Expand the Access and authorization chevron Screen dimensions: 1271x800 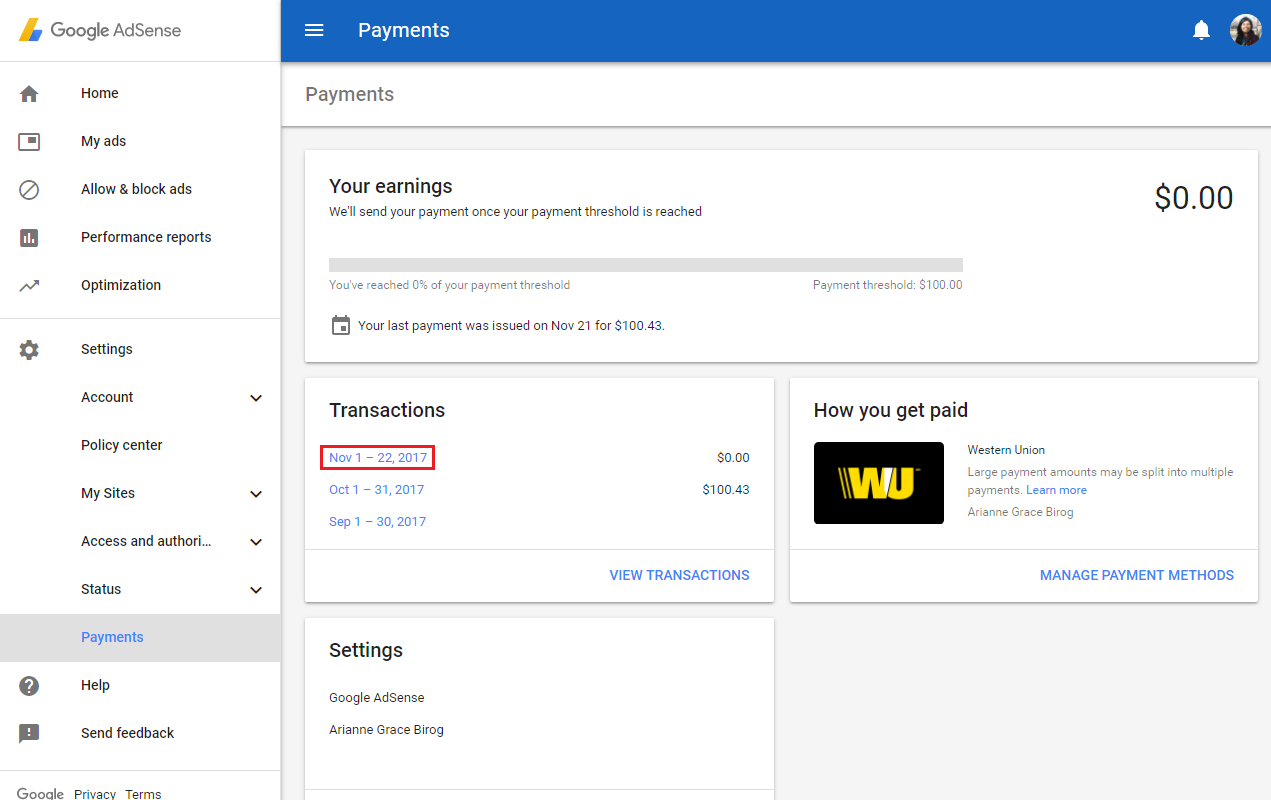tap(256, 541)
